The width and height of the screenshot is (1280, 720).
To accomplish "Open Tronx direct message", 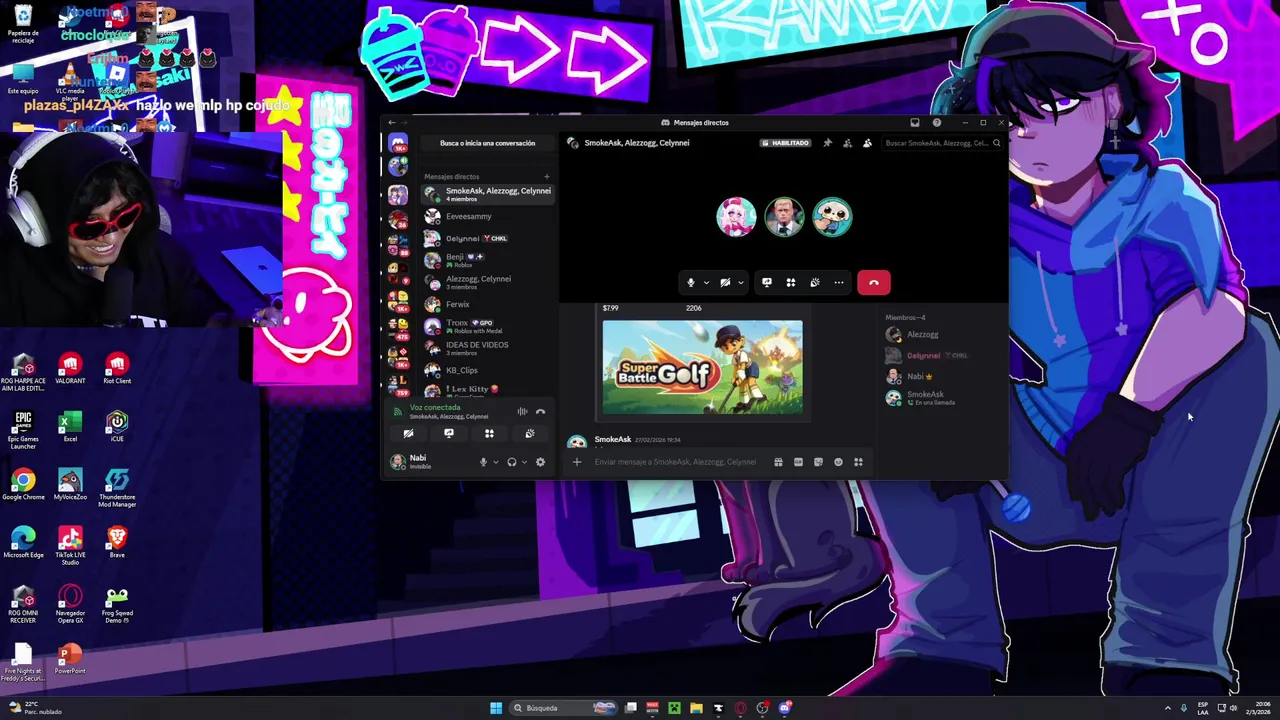I will (x=487, y=326).
